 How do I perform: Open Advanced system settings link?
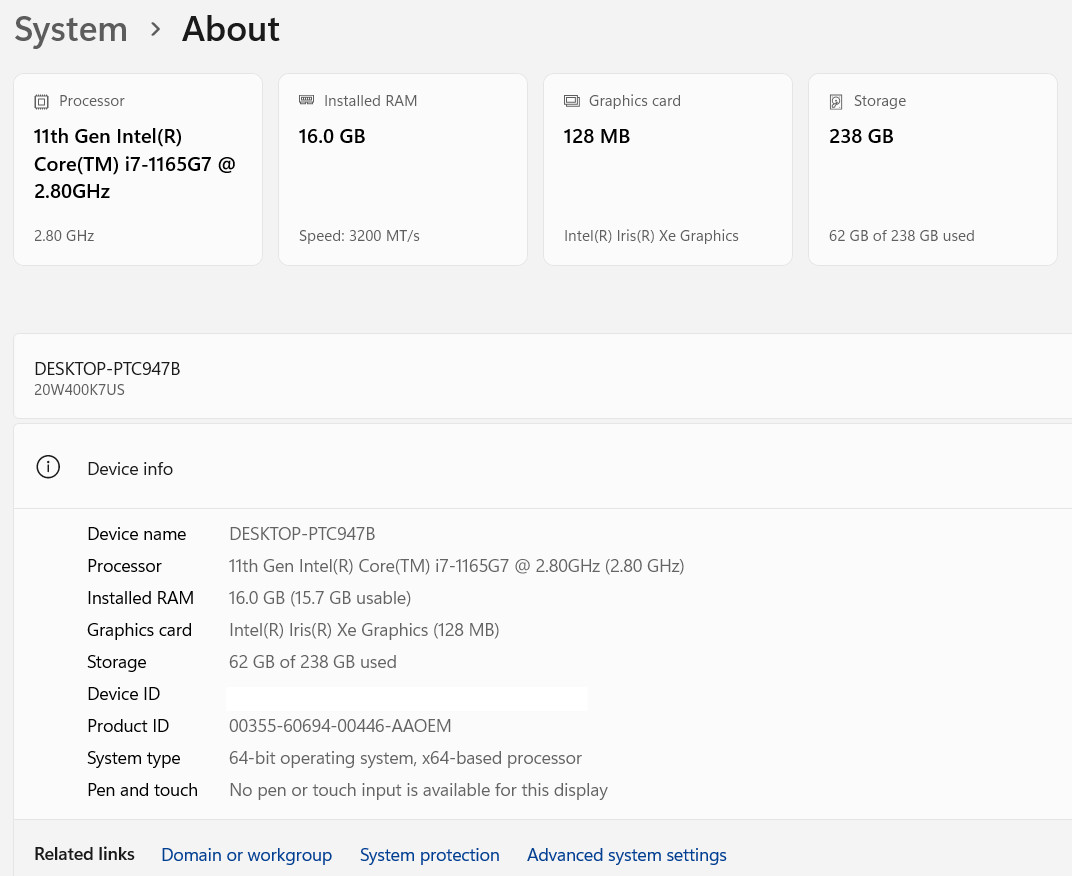[x=626, y=855]
